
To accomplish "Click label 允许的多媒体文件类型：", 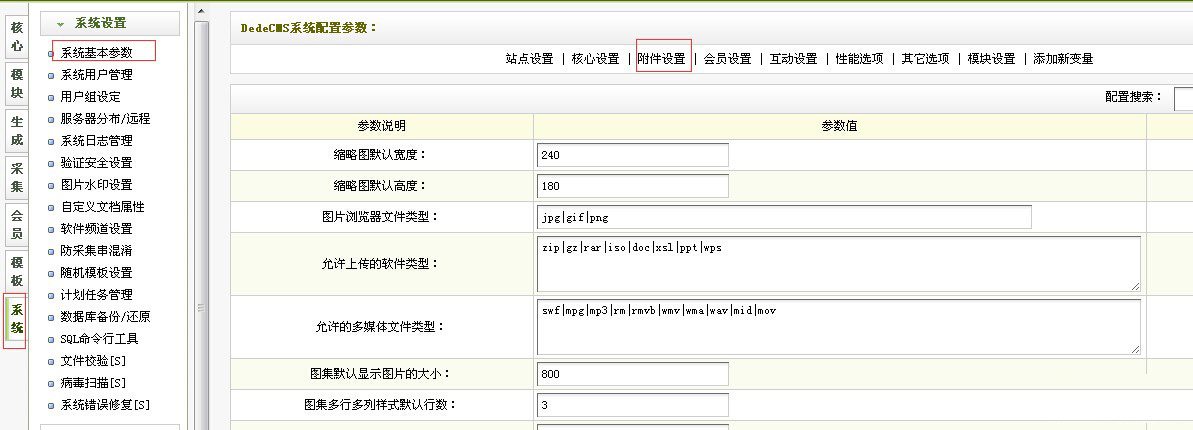I will coord(380,326).
